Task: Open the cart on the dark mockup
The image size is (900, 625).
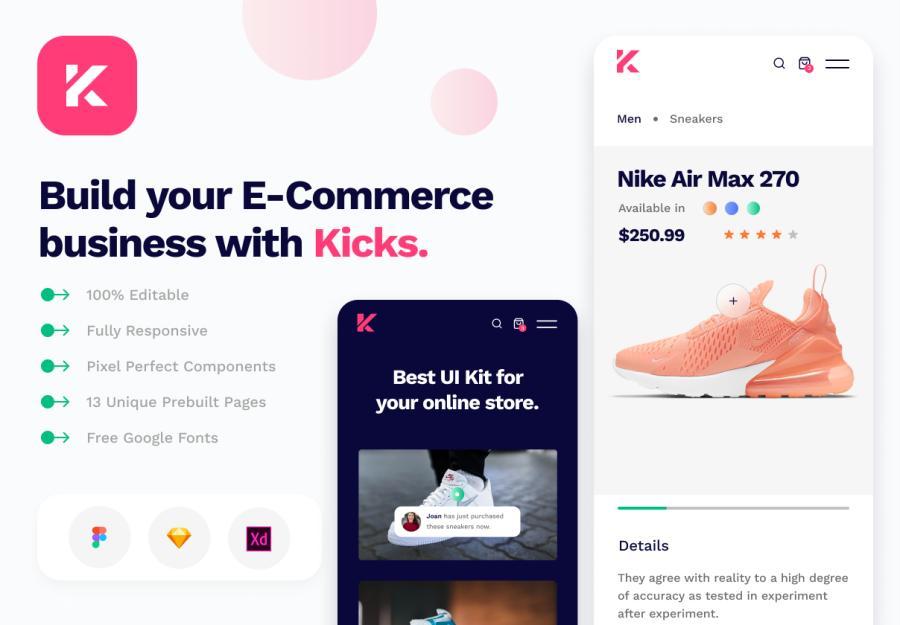Action: point(519,324)
